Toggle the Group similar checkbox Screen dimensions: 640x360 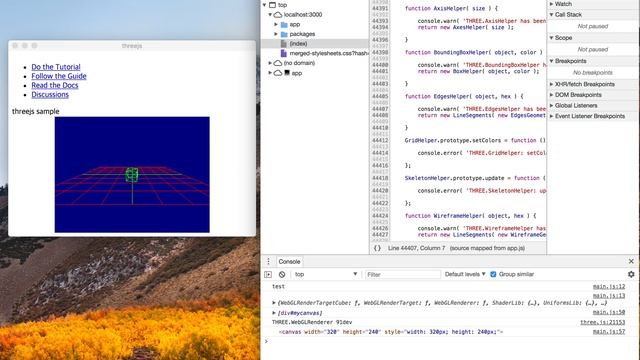(493, 274)
